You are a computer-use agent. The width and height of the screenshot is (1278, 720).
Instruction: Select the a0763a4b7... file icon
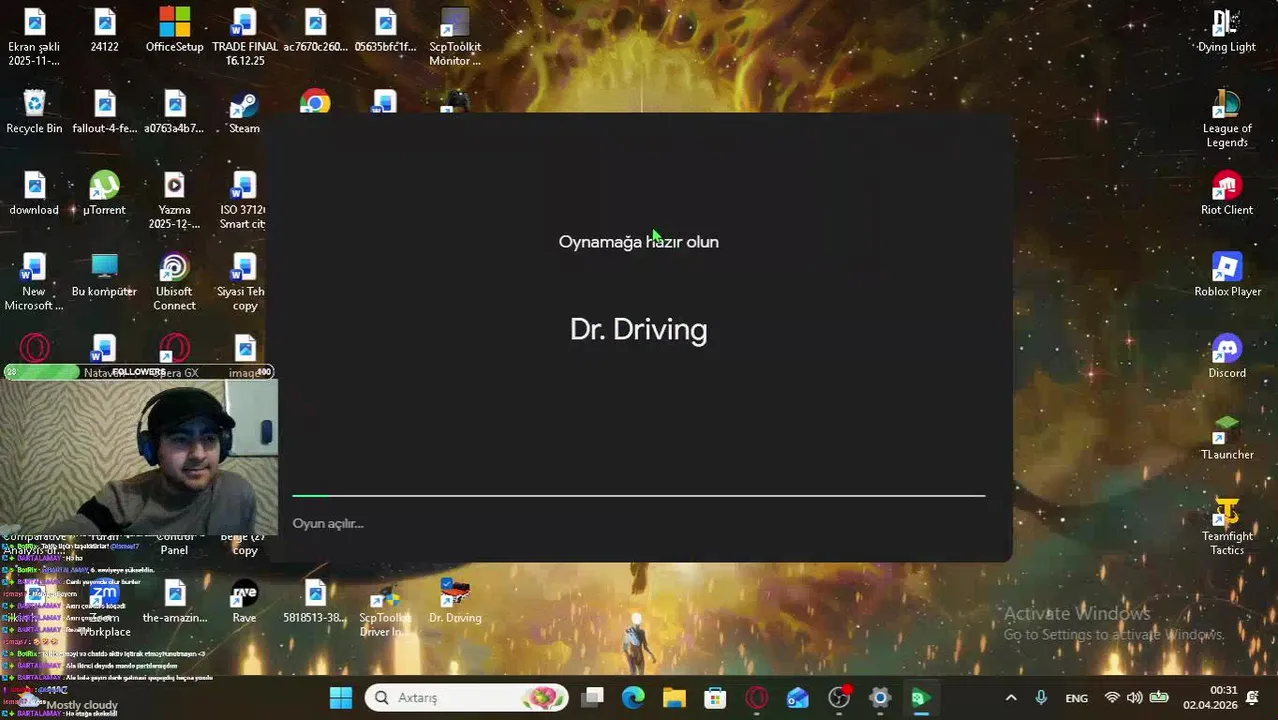point(174,113)
